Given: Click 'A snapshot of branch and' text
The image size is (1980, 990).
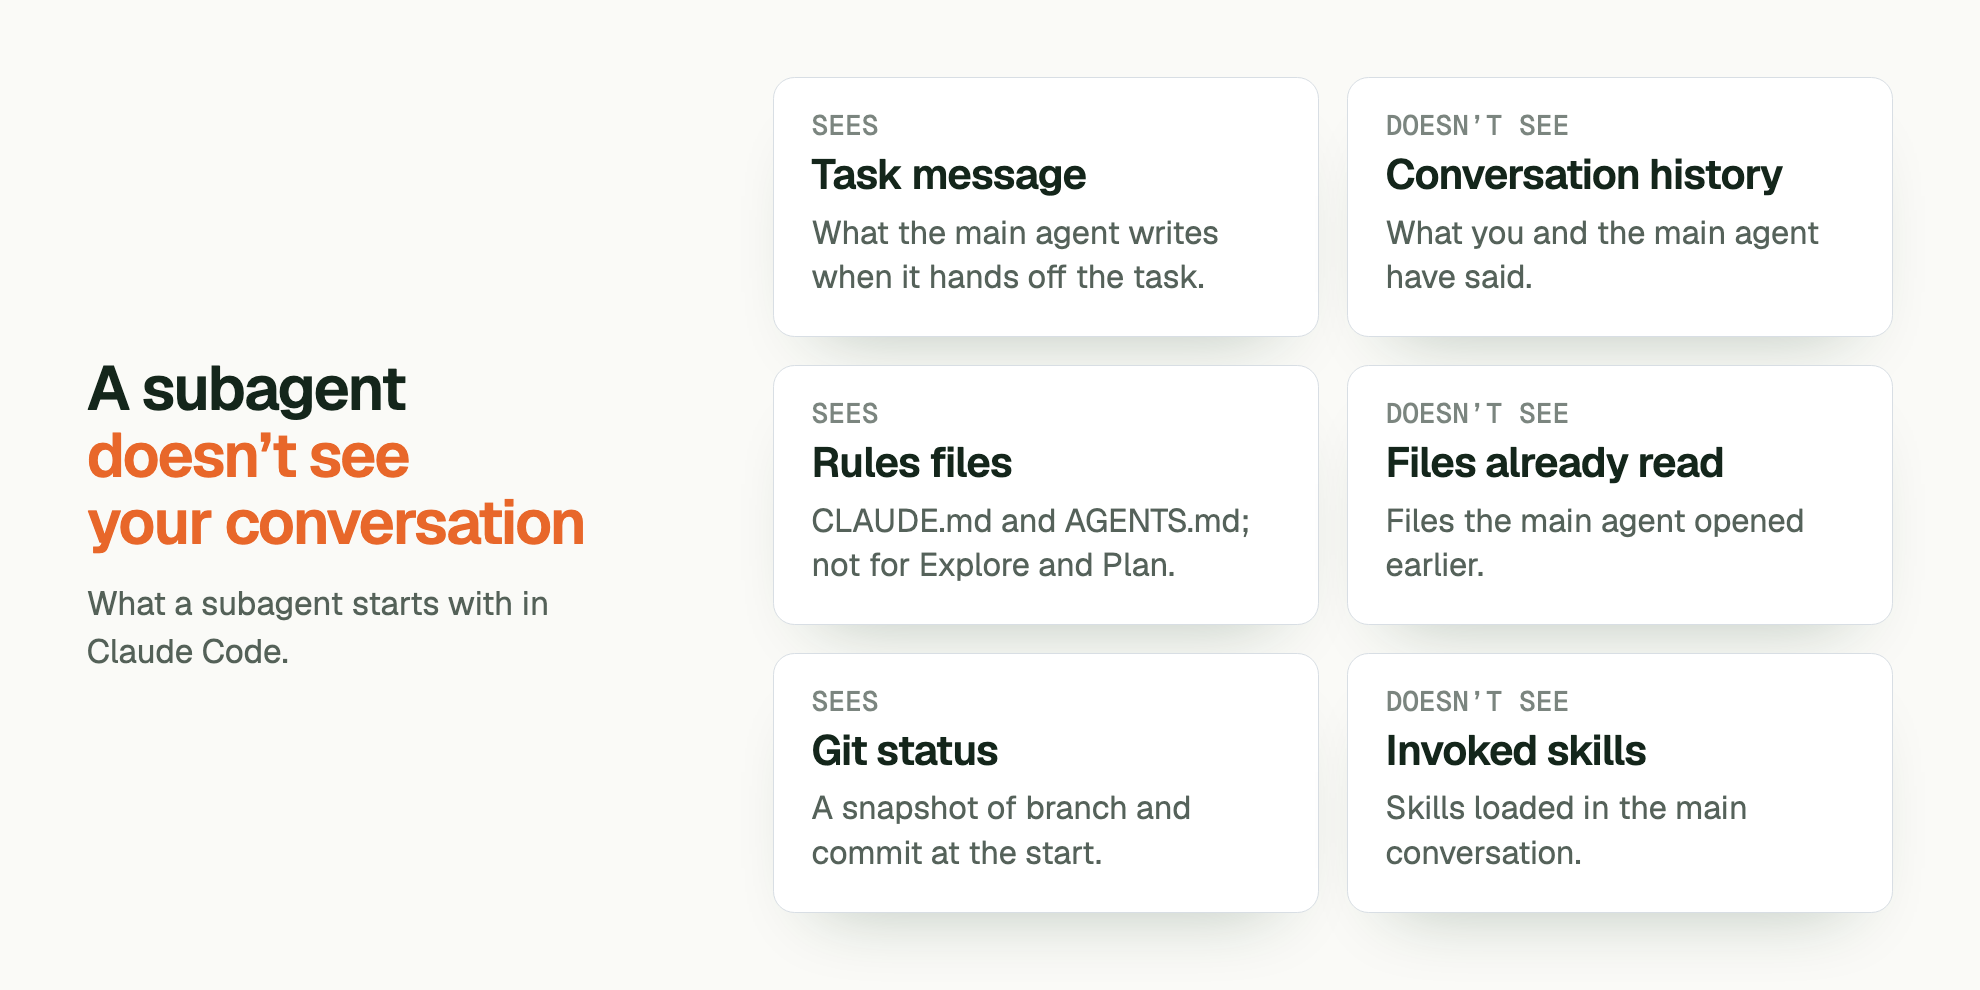Looking at the screenshot, I should click(x=1001, y=808).
